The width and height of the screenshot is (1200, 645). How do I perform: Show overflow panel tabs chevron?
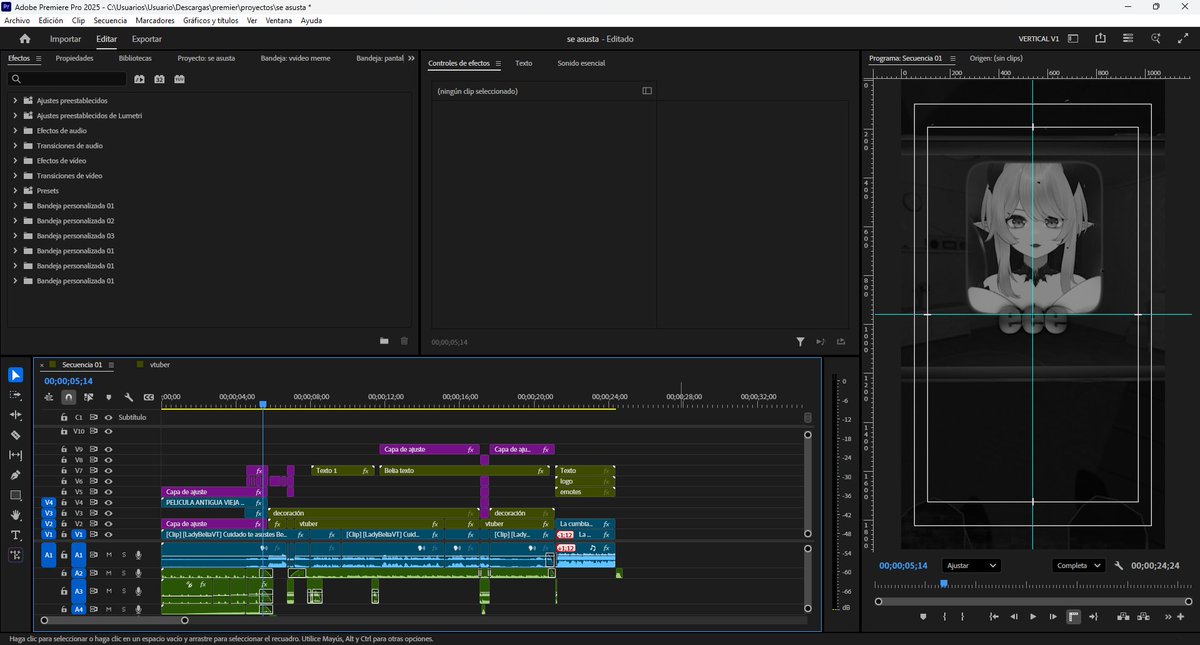click(x=412, y=58)
